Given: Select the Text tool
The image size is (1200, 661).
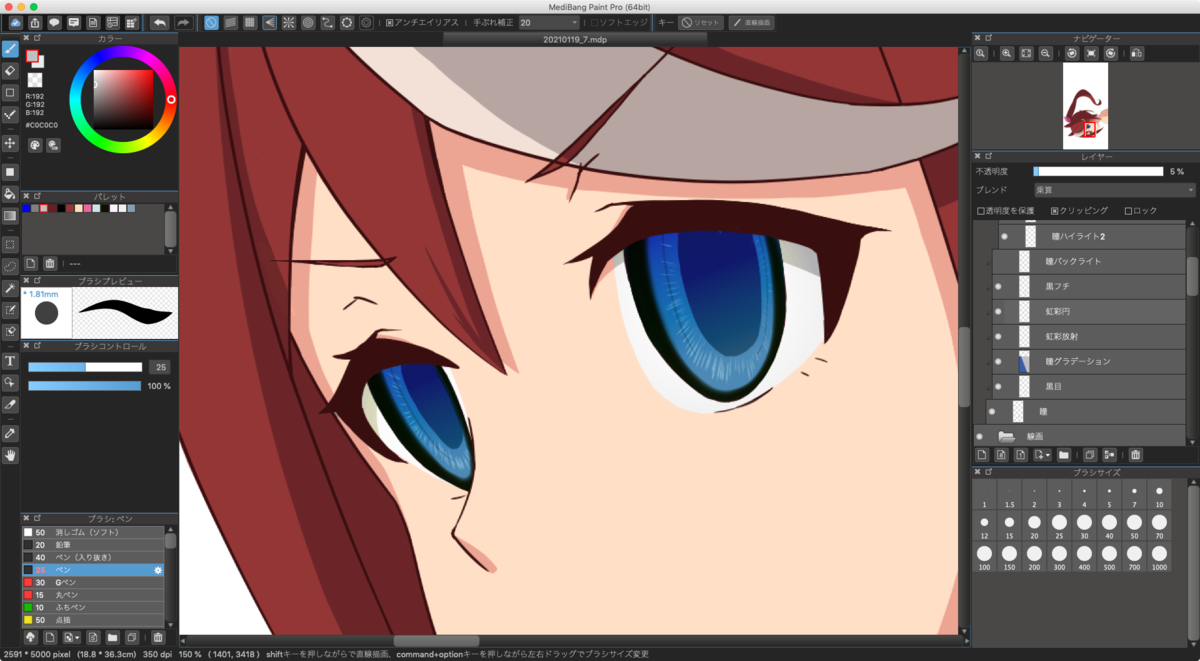Looking at the screenshot, I should [10, 360].
